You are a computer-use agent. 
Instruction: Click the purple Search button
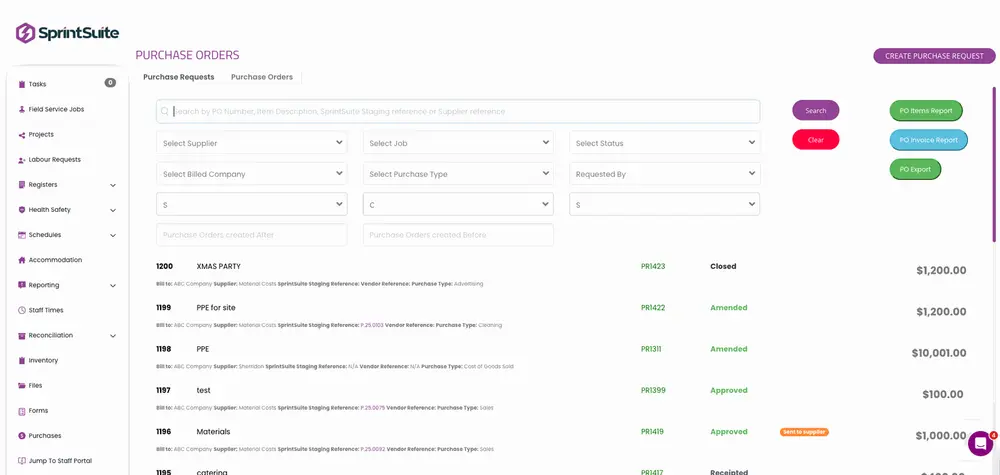(816, 110)
